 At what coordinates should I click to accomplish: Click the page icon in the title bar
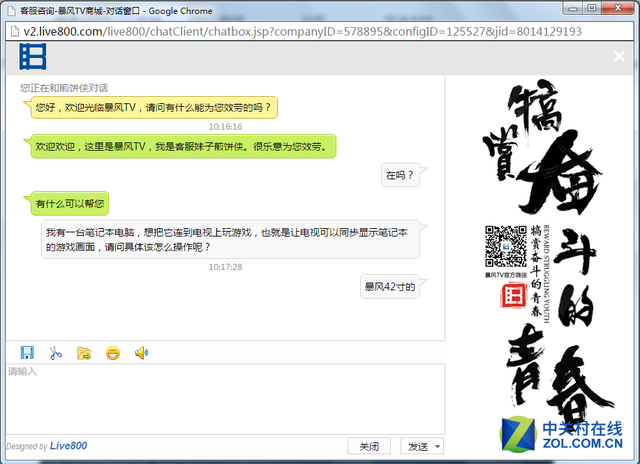[11, 11]
